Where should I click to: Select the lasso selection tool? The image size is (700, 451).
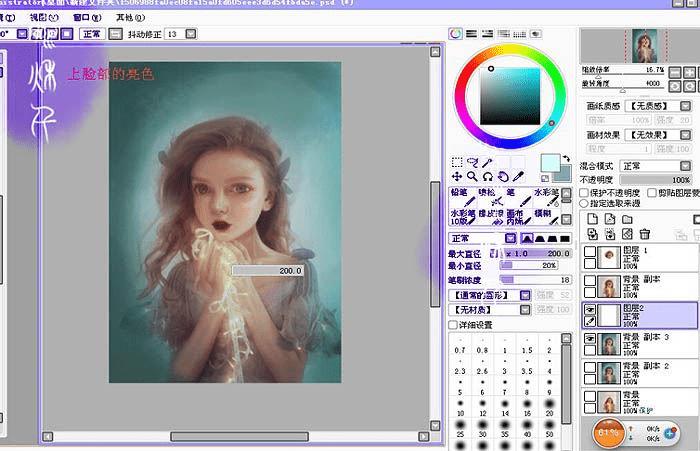472,162
